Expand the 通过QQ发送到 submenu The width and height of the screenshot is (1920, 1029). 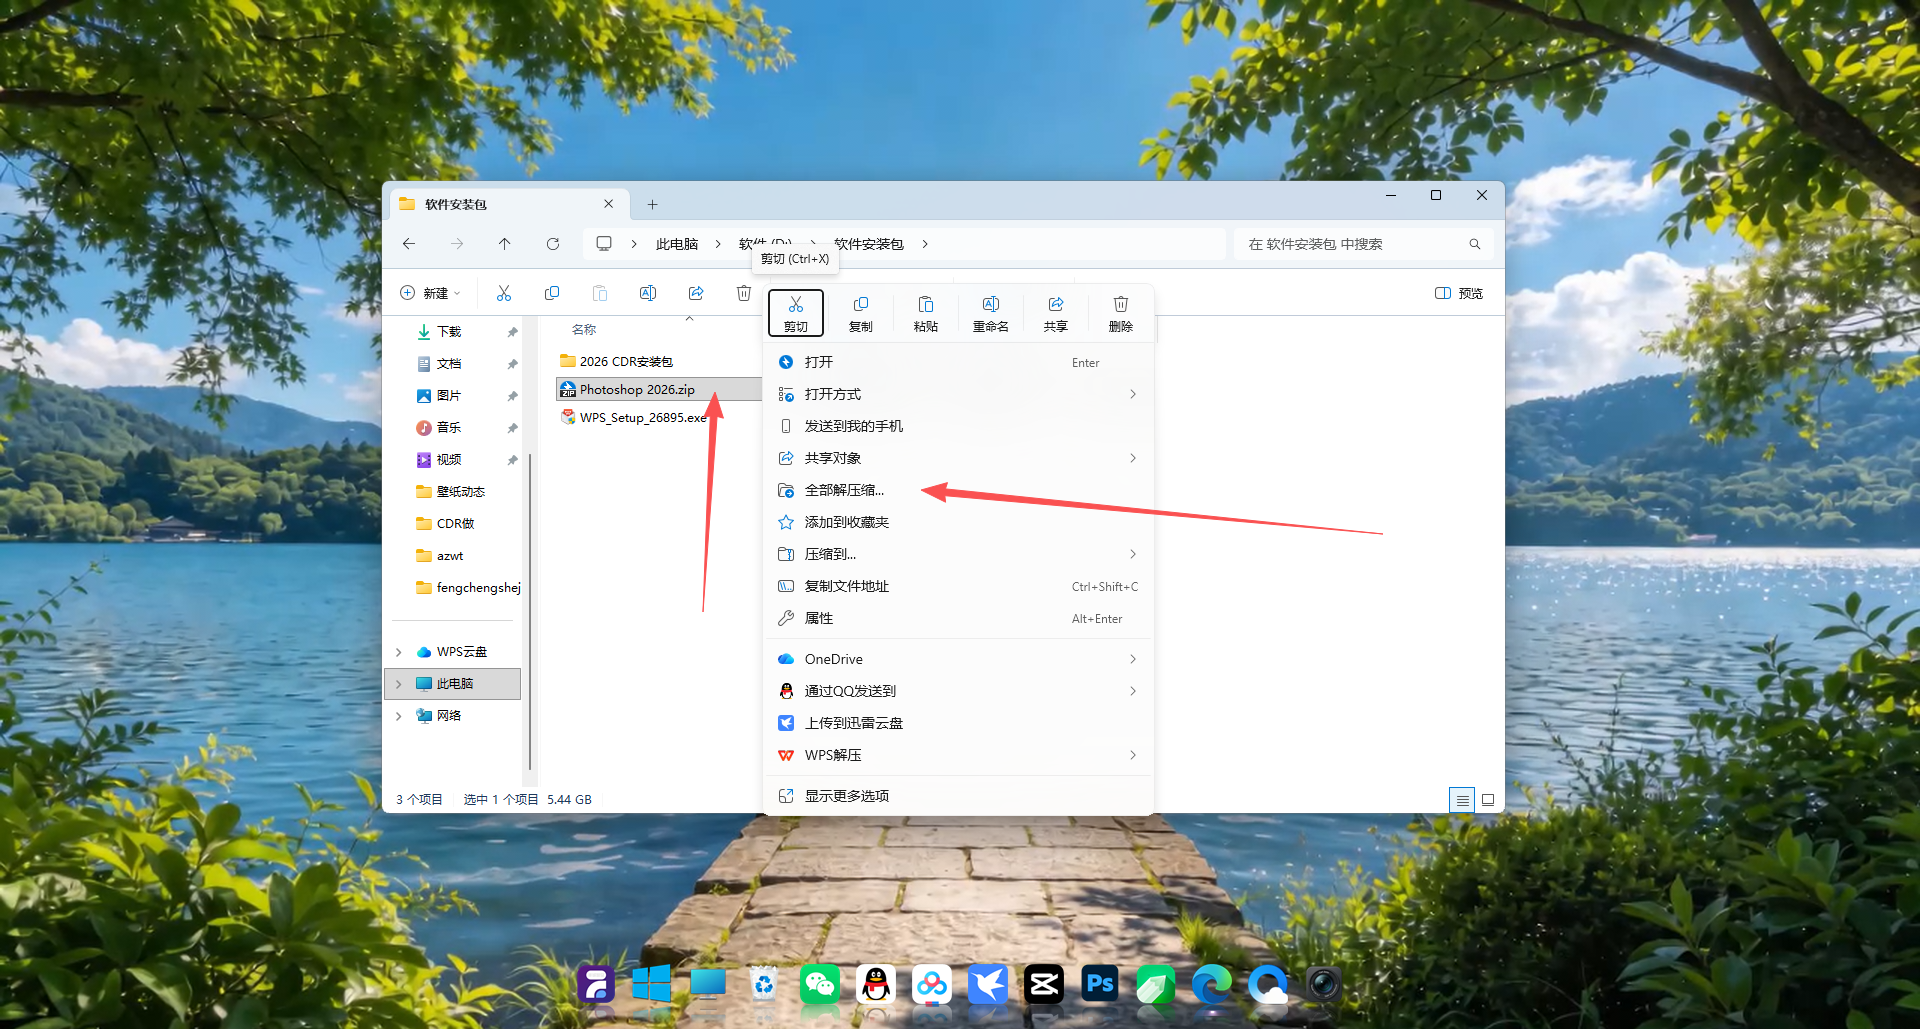[x=1133, y=691]
